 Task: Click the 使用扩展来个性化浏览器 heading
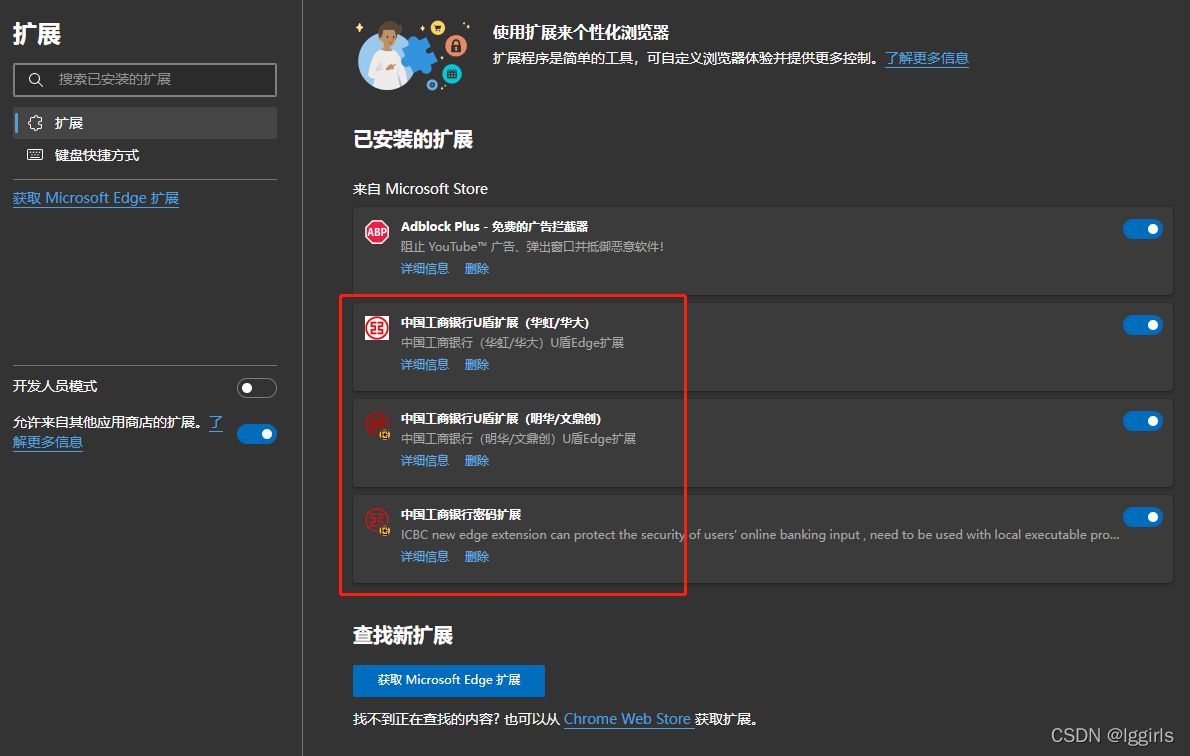click(x=581, y=33)
